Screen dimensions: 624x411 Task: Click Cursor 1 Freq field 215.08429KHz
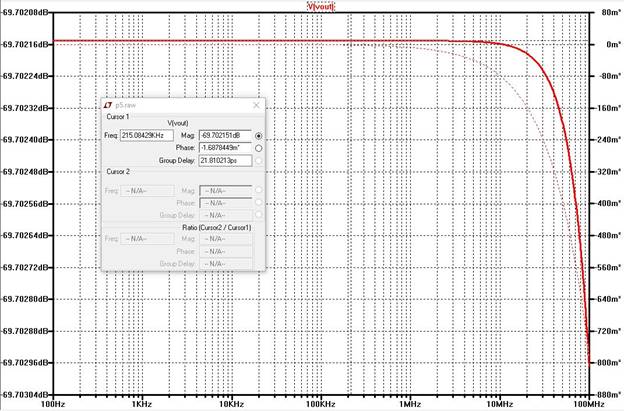coord(147,135)
